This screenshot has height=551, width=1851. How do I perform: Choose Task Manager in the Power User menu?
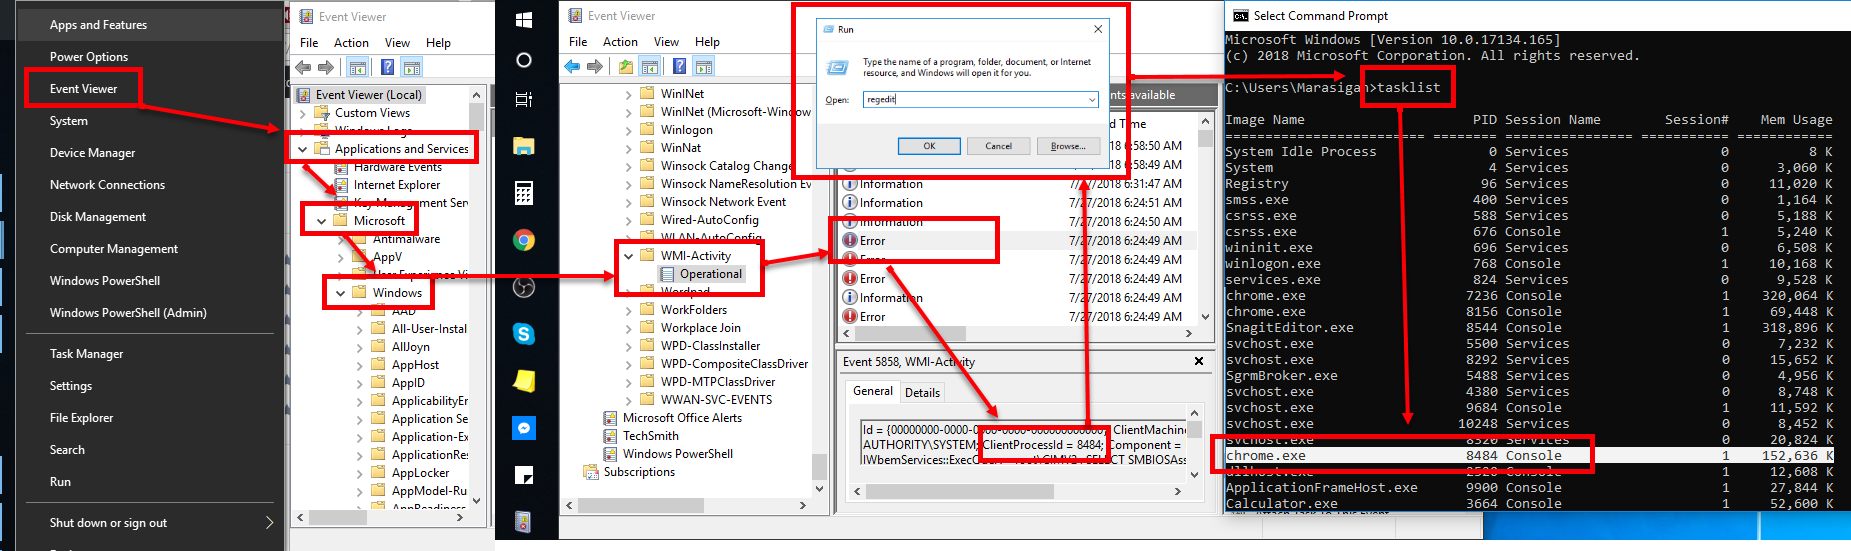pos(87,354)
